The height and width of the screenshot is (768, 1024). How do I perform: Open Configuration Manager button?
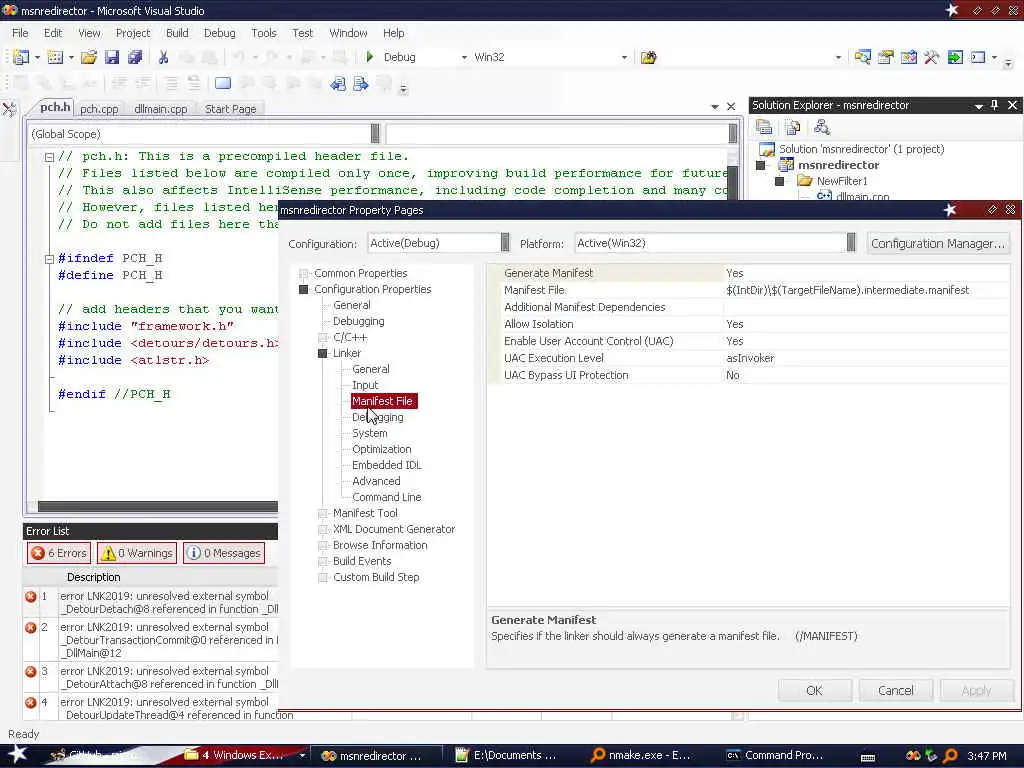[937, 244]
